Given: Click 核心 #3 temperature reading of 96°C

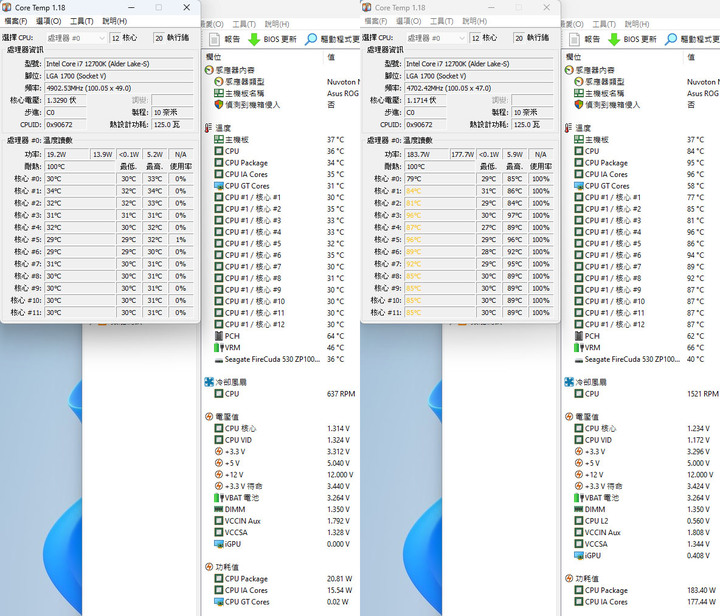Looking at the screenshot, I should pos(440,215).
